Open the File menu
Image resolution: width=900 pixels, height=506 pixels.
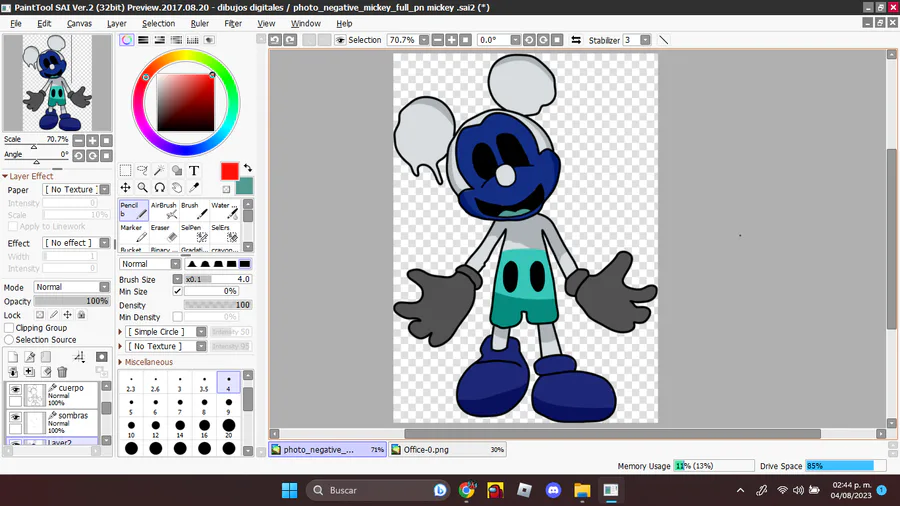click(16, 24)
